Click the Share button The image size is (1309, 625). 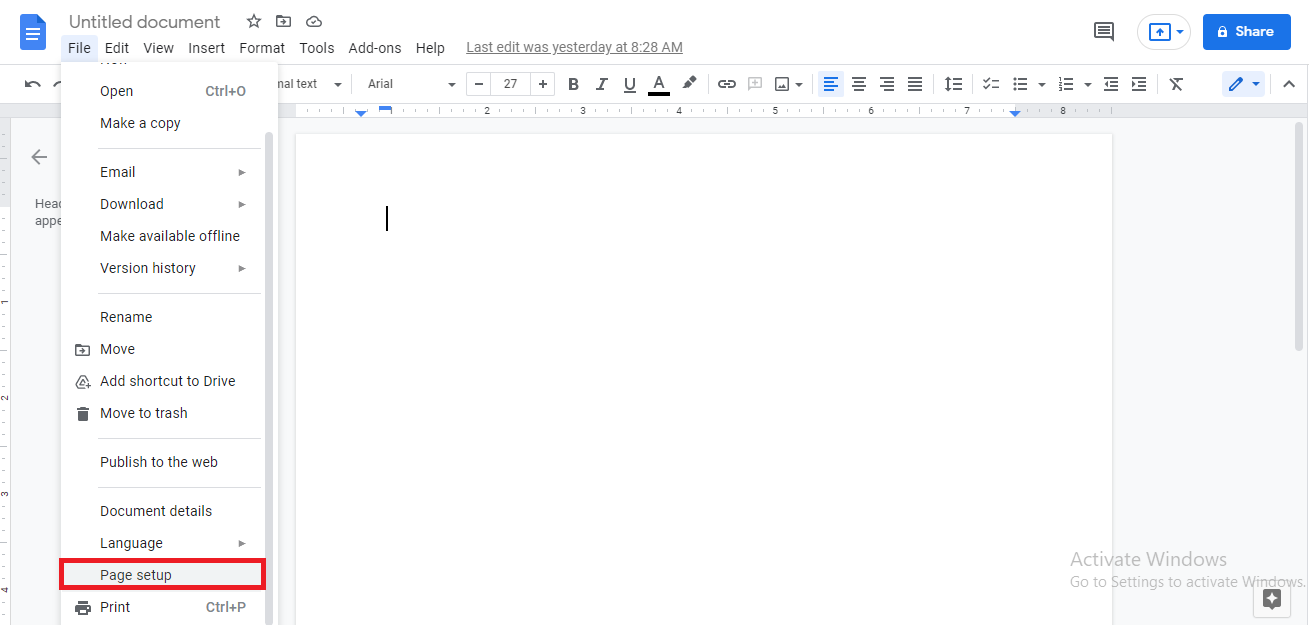tap(1247, 32)
